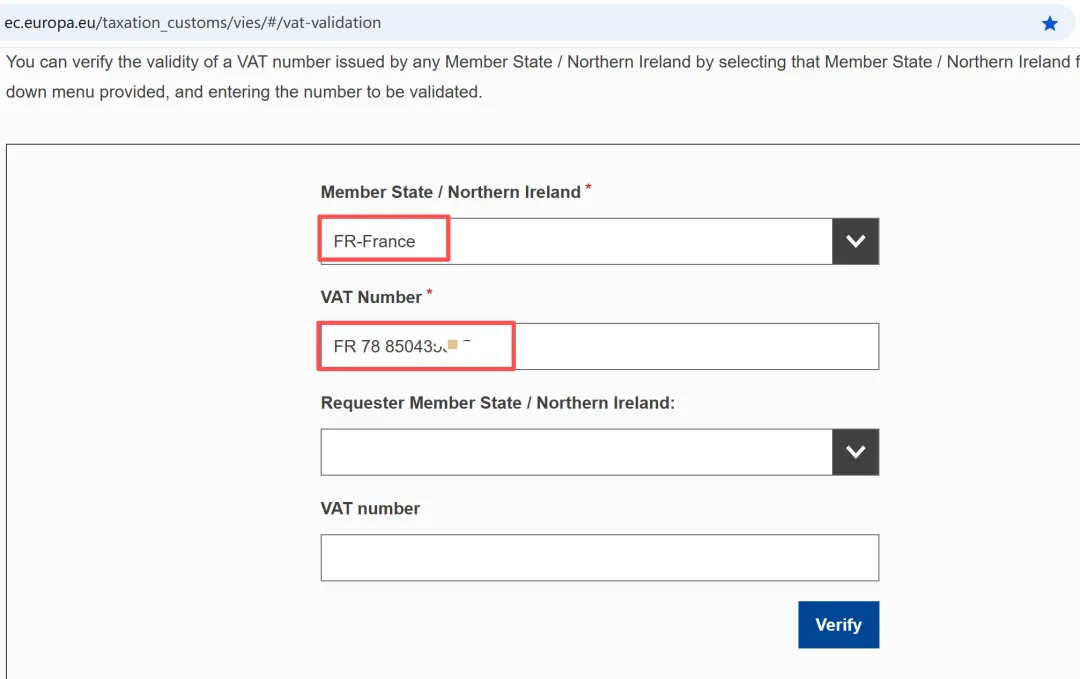Bookmark this page with the star icon

[x=1049, y=23]
